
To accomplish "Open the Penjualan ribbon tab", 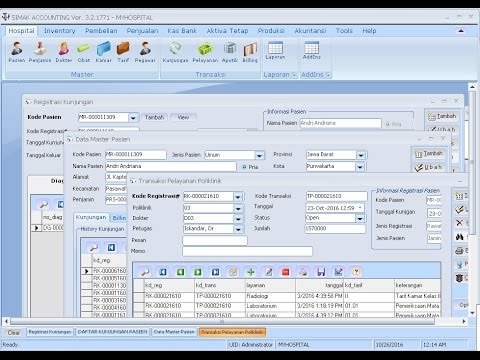I will [142, 31].
